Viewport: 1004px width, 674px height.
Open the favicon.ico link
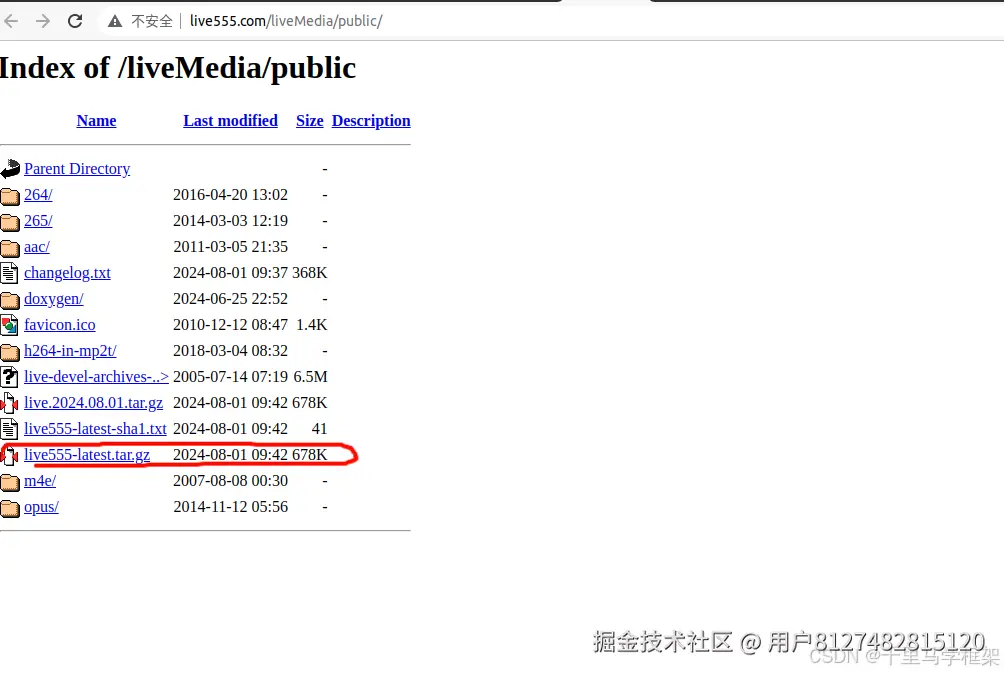pos(60,325)
